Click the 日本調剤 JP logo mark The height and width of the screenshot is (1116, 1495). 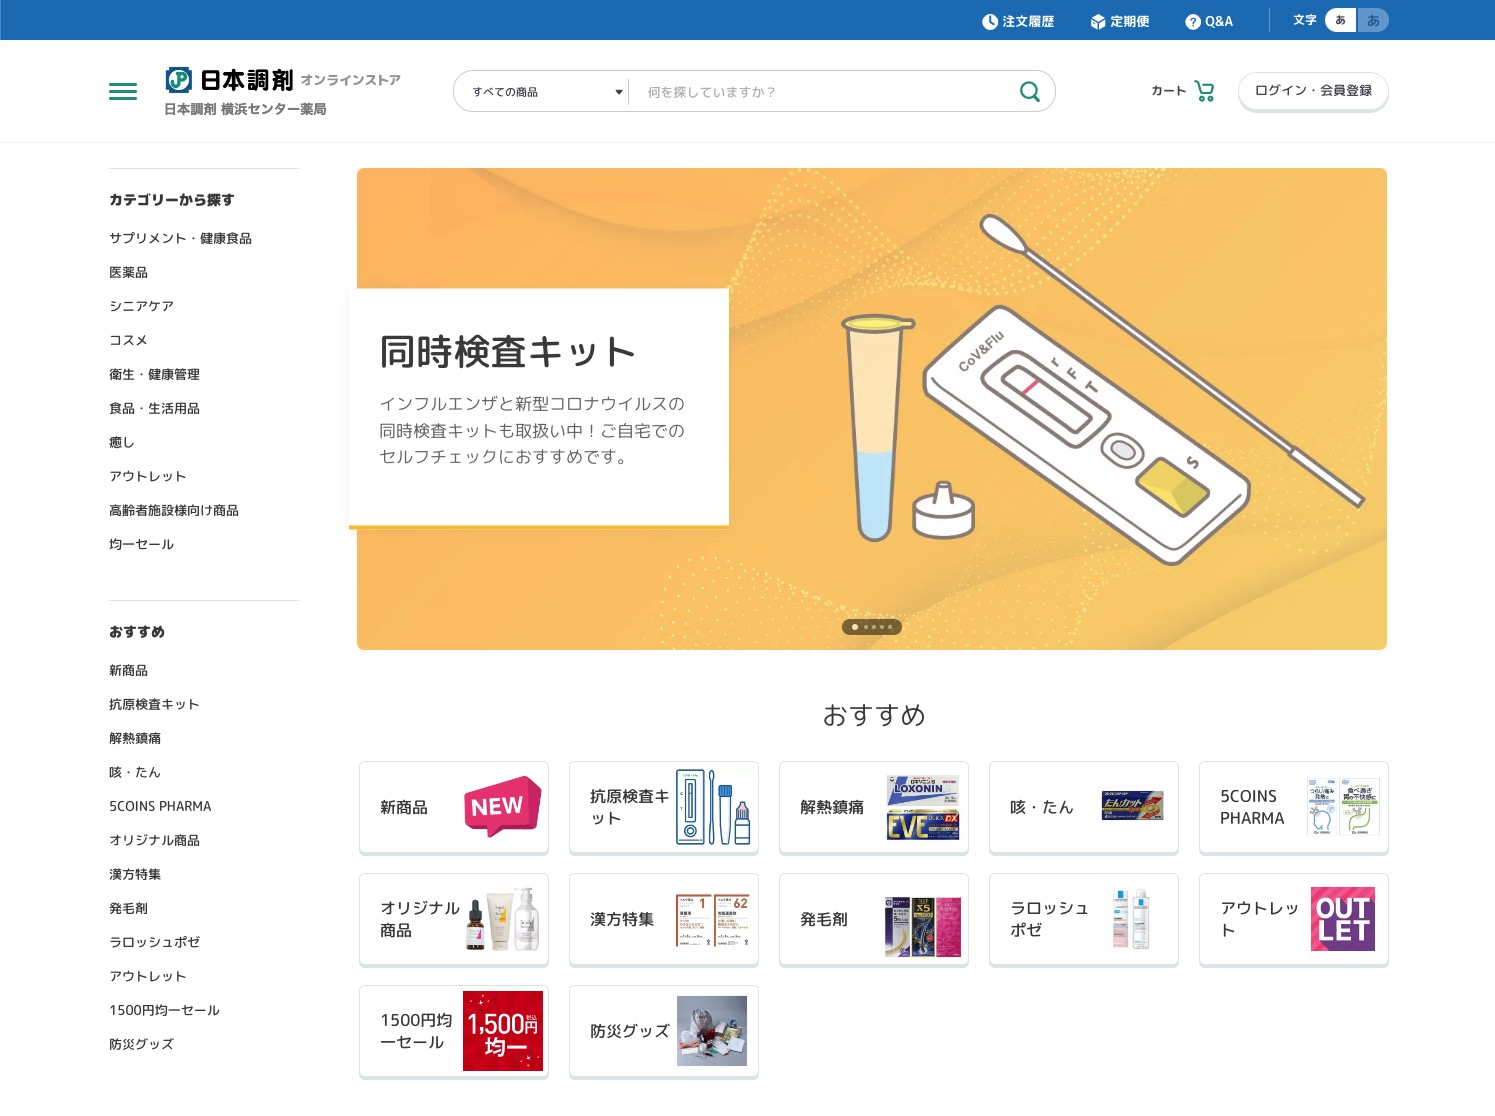(178, 80)
